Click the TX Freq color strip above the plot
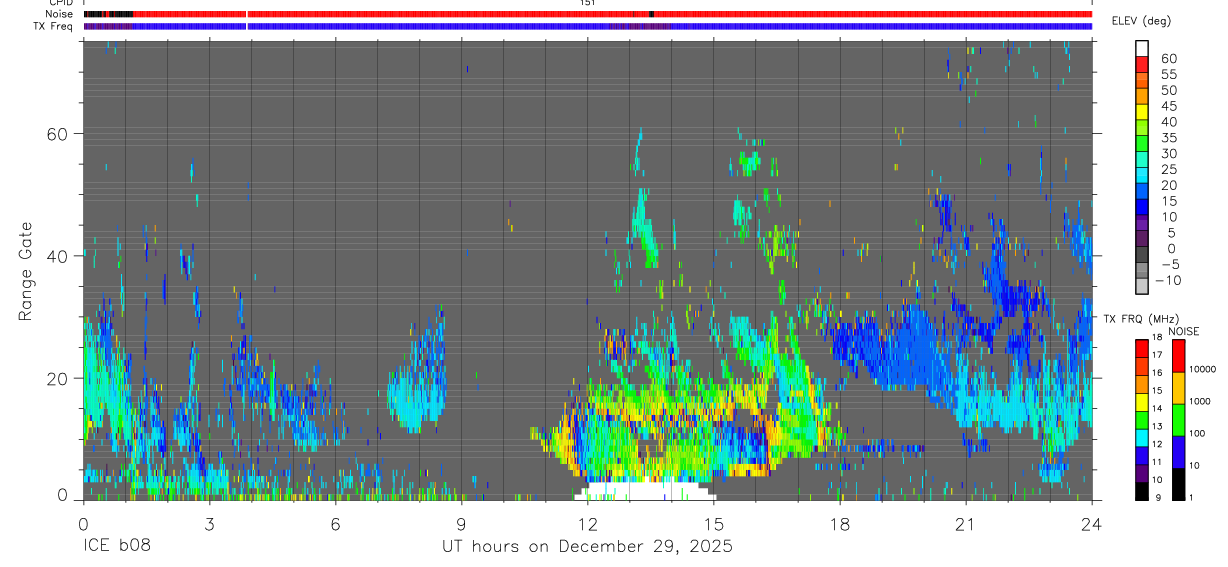 tap(587, 26)
